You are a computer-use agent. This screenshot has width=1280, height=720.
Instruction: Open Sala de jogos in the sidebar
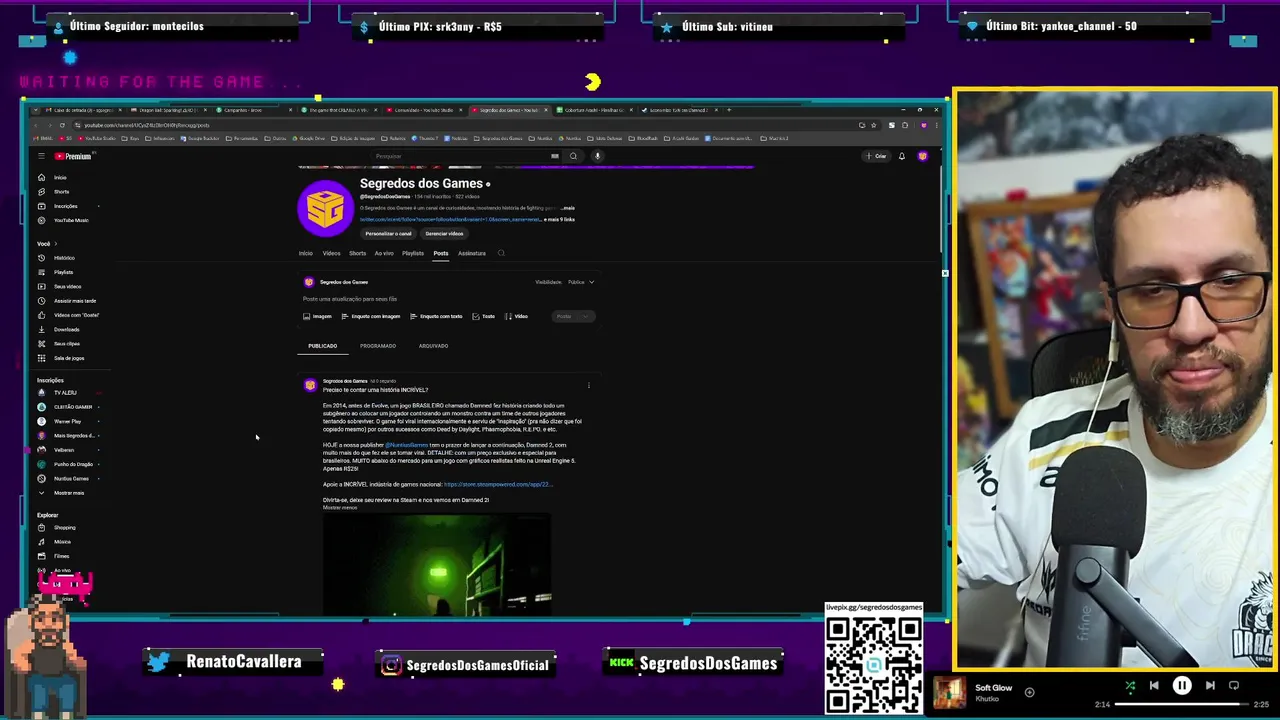point(68,358)
